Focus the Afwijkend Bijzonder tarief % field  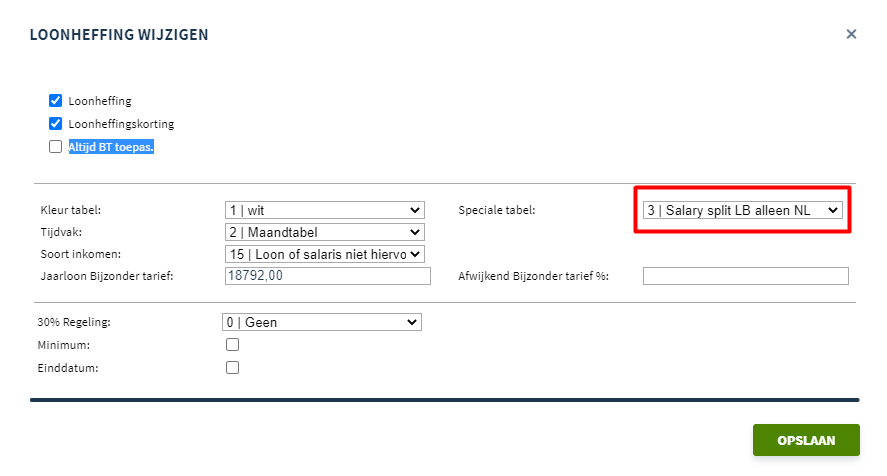point(746,276)
